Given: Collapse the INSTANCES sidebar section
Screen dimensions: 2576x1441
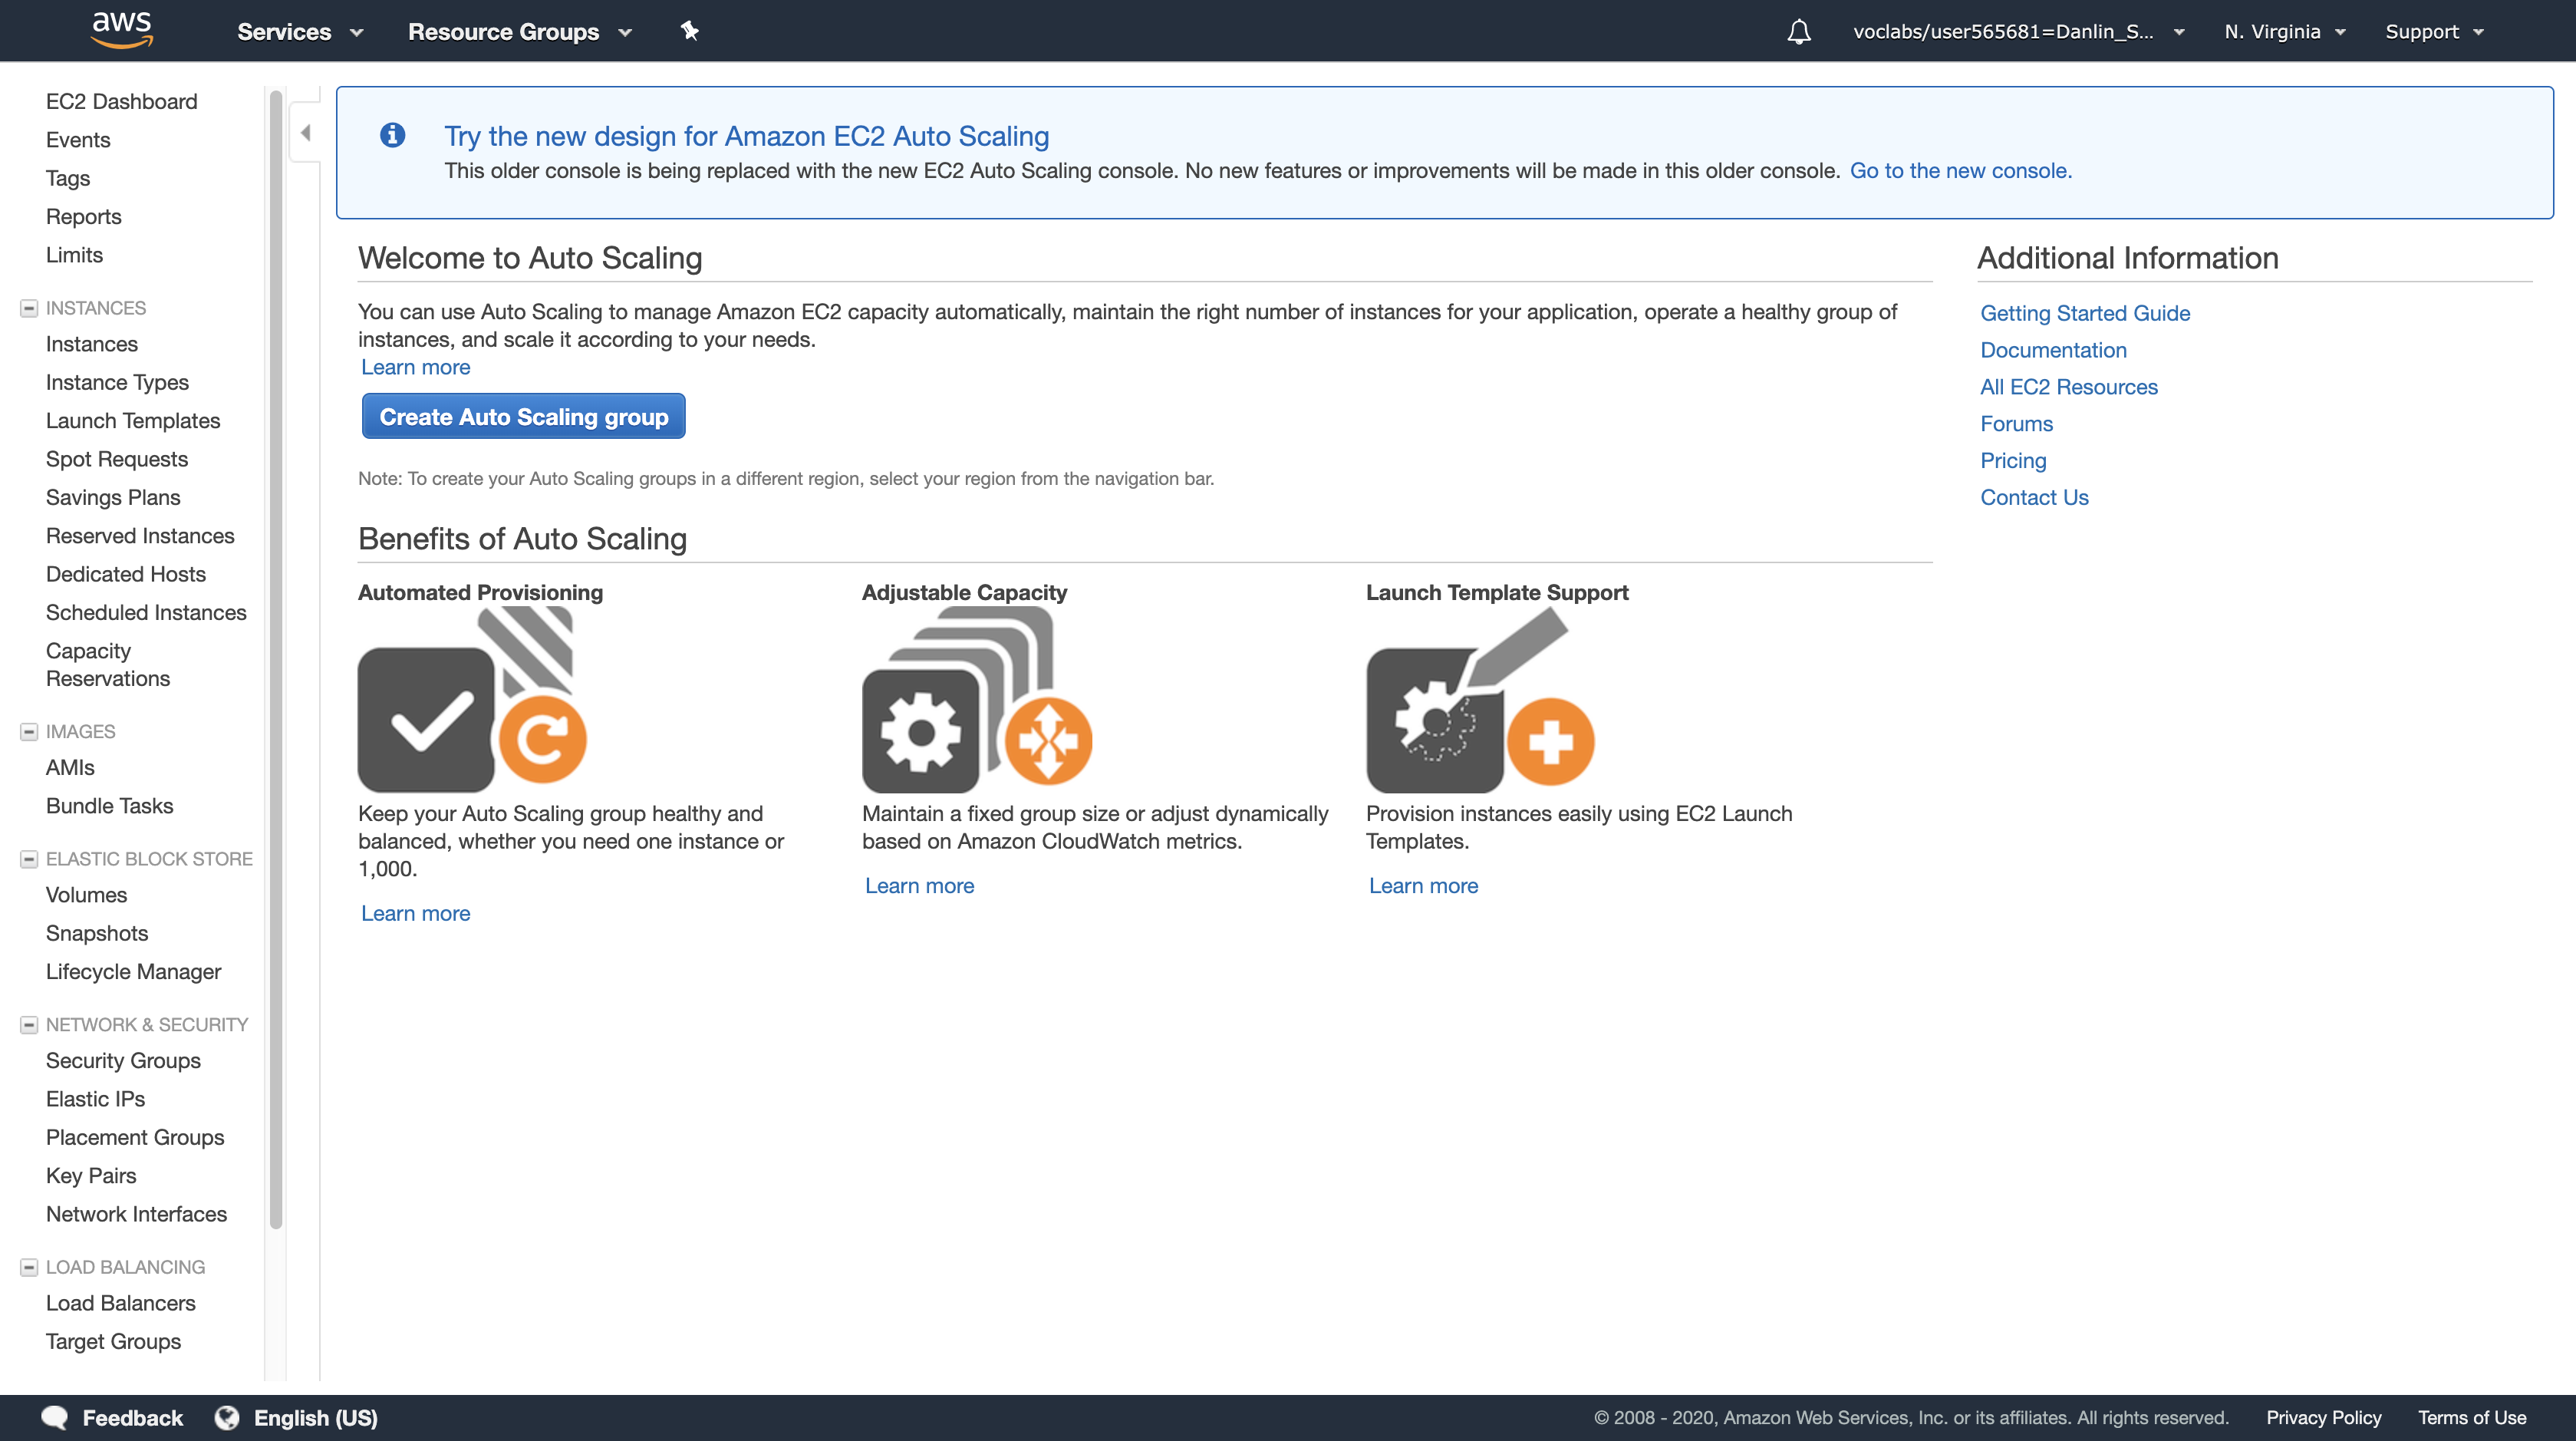Looking at the screenshot, I should coord(29,308).
